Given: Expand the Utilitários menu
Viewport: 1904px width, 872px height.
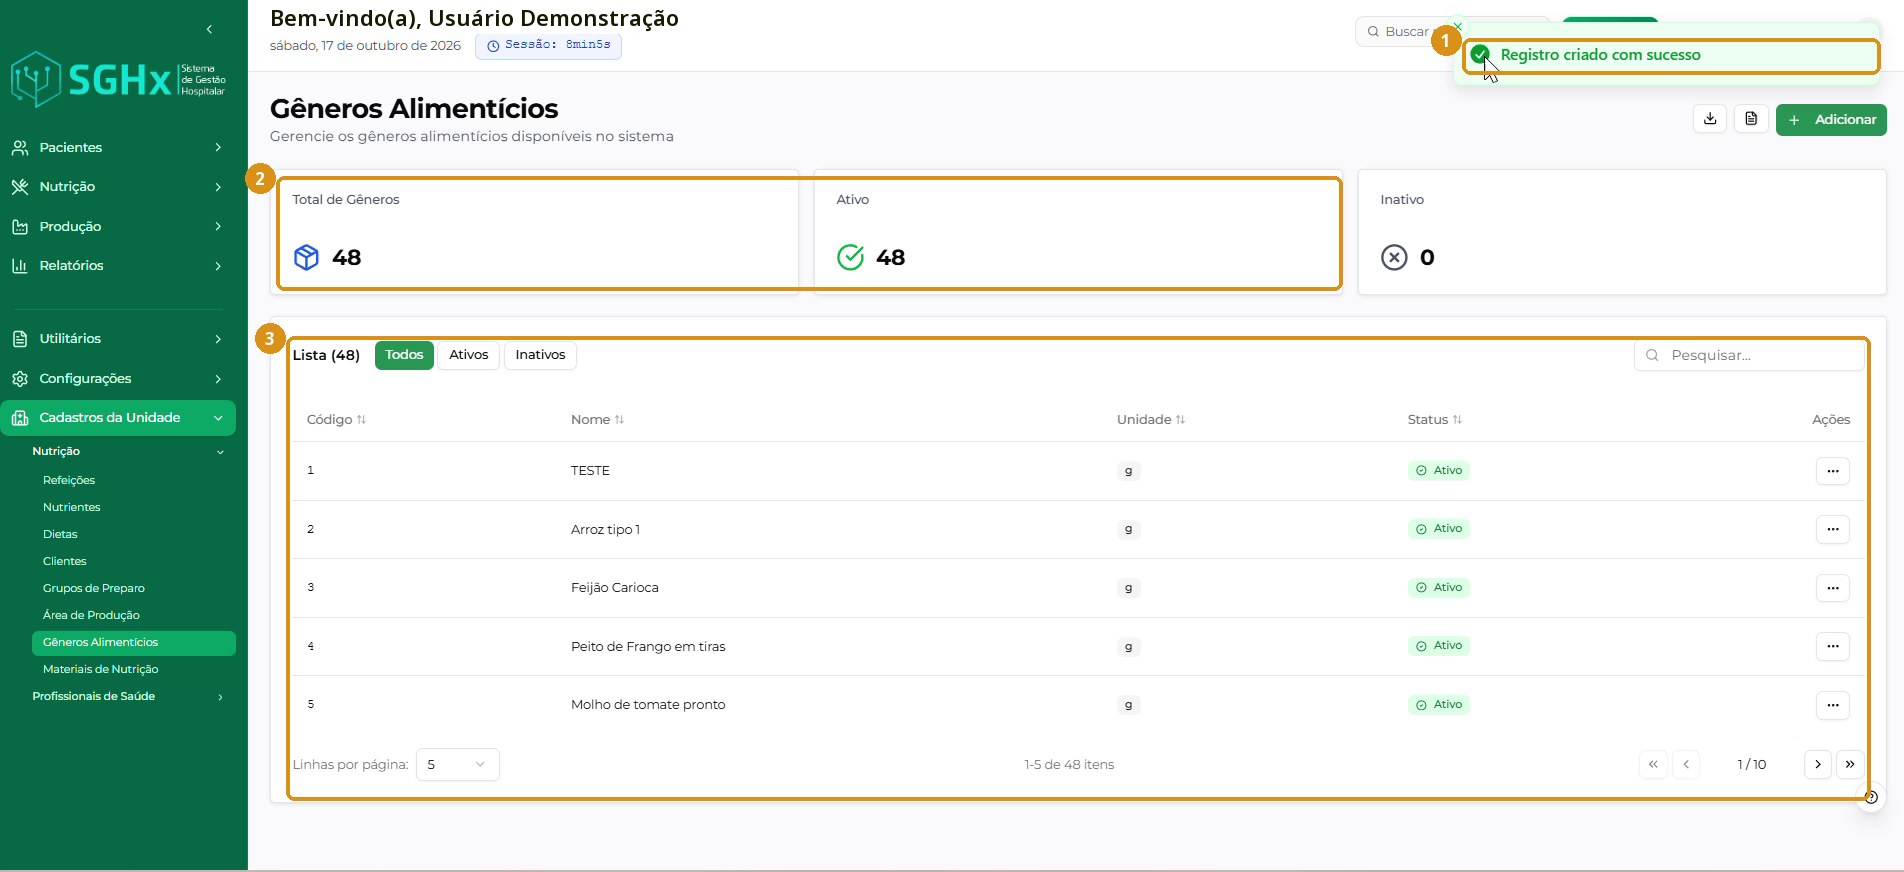Looking at the screenshot, I should (x=118, y=339).
